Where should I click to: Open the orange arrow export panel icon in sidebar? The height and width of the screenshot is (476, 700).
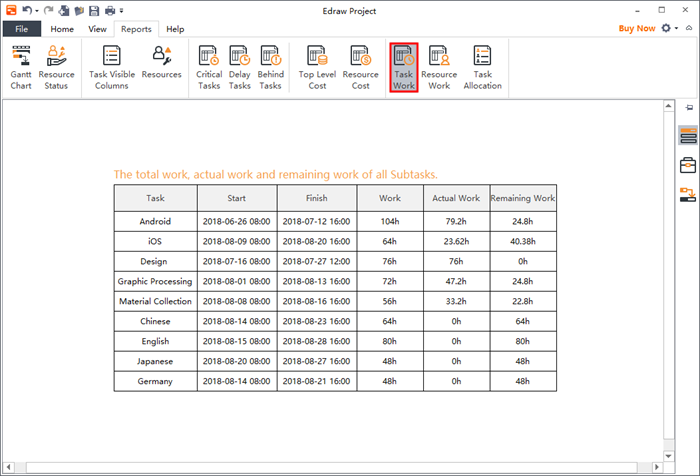tap(688, 195)
